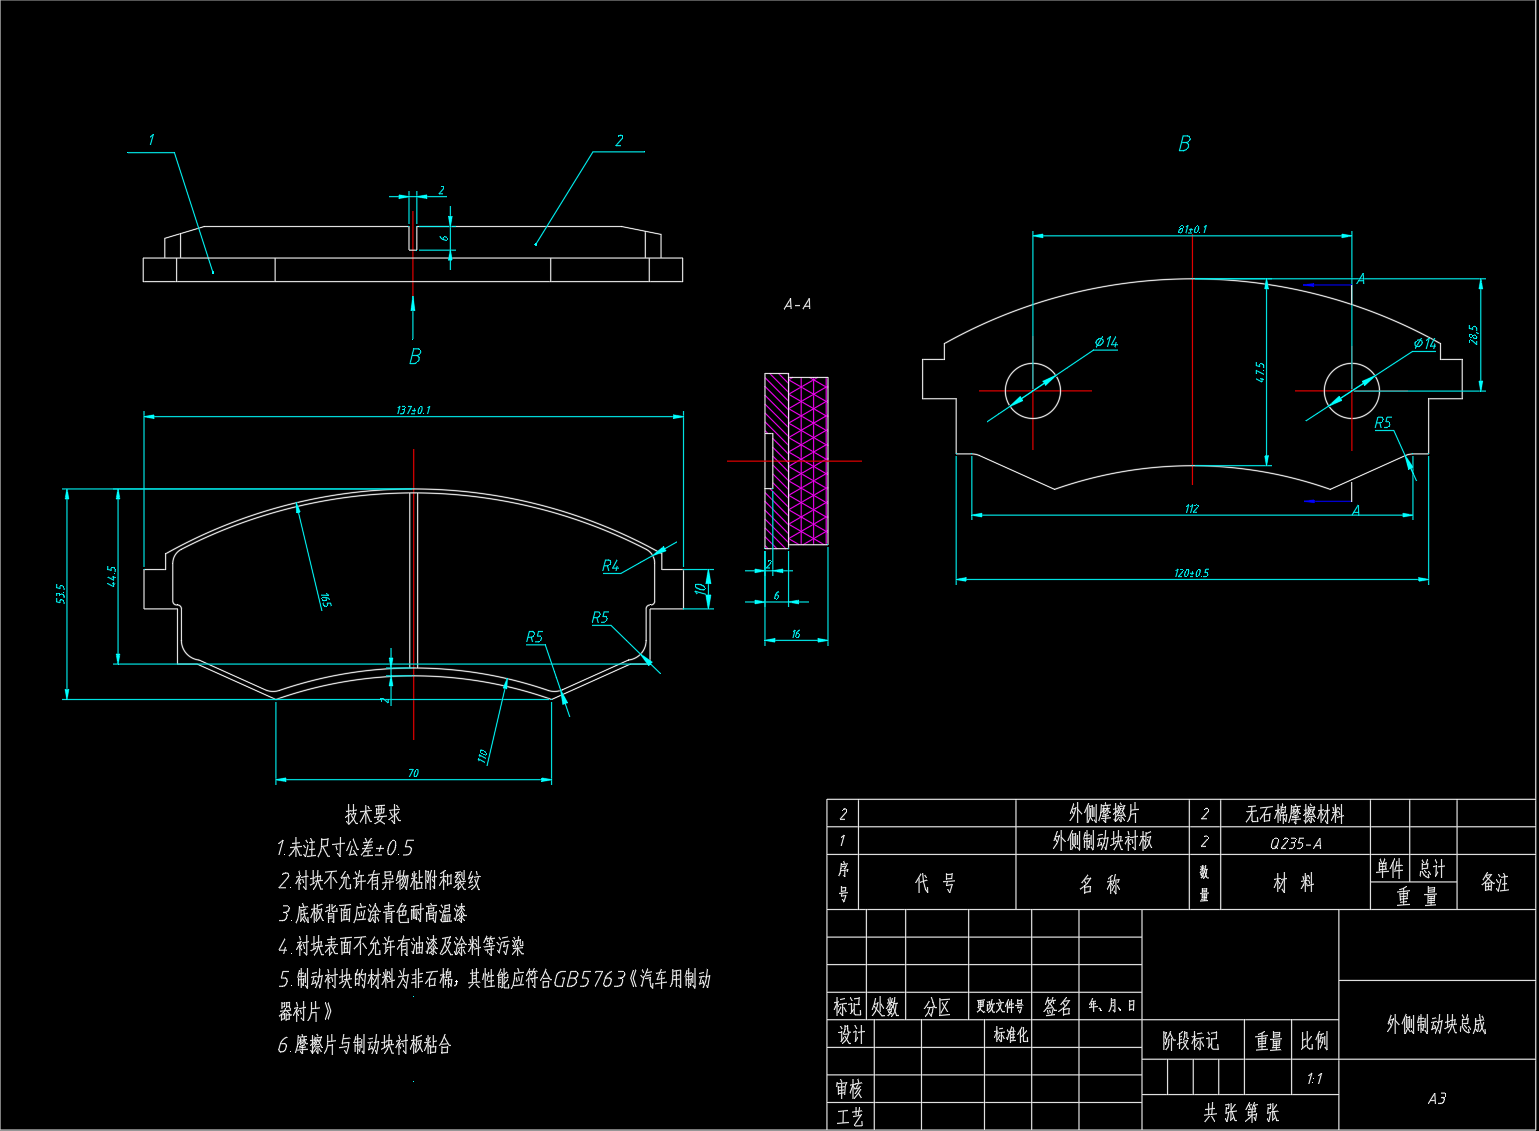Select the 单件 header cell
1539x1131 pixels.
1389,868
